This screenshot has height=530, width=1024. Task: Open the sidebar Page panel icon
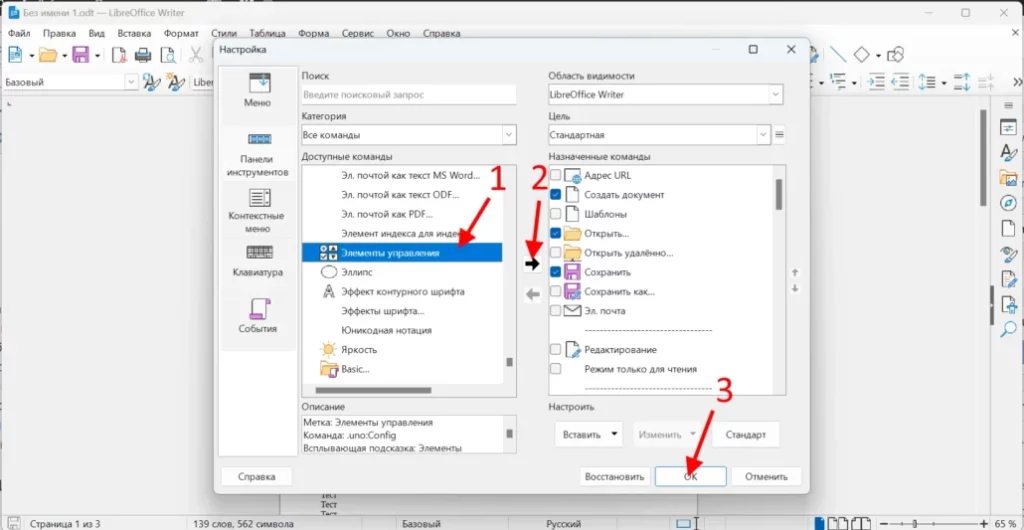pos(1009,228)
